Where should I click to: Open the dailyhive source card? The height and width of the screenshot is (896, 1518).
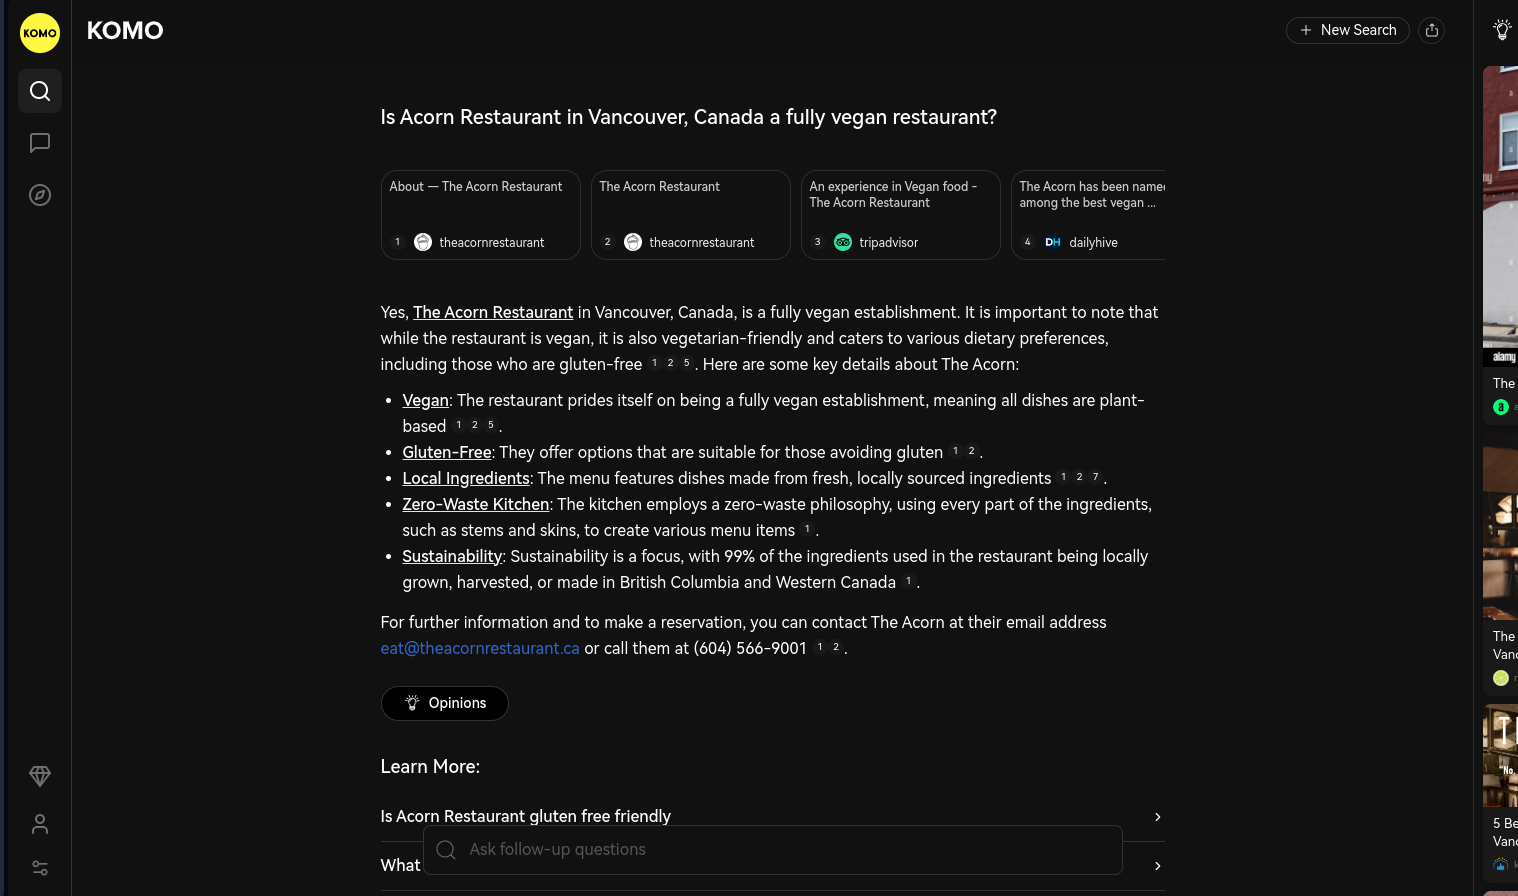(x=1089, y=215)
